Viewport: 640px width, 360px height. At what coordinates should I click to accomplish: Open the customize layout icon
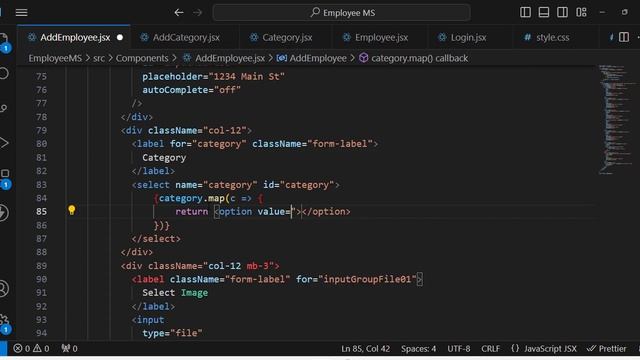(x=581, y=12)
